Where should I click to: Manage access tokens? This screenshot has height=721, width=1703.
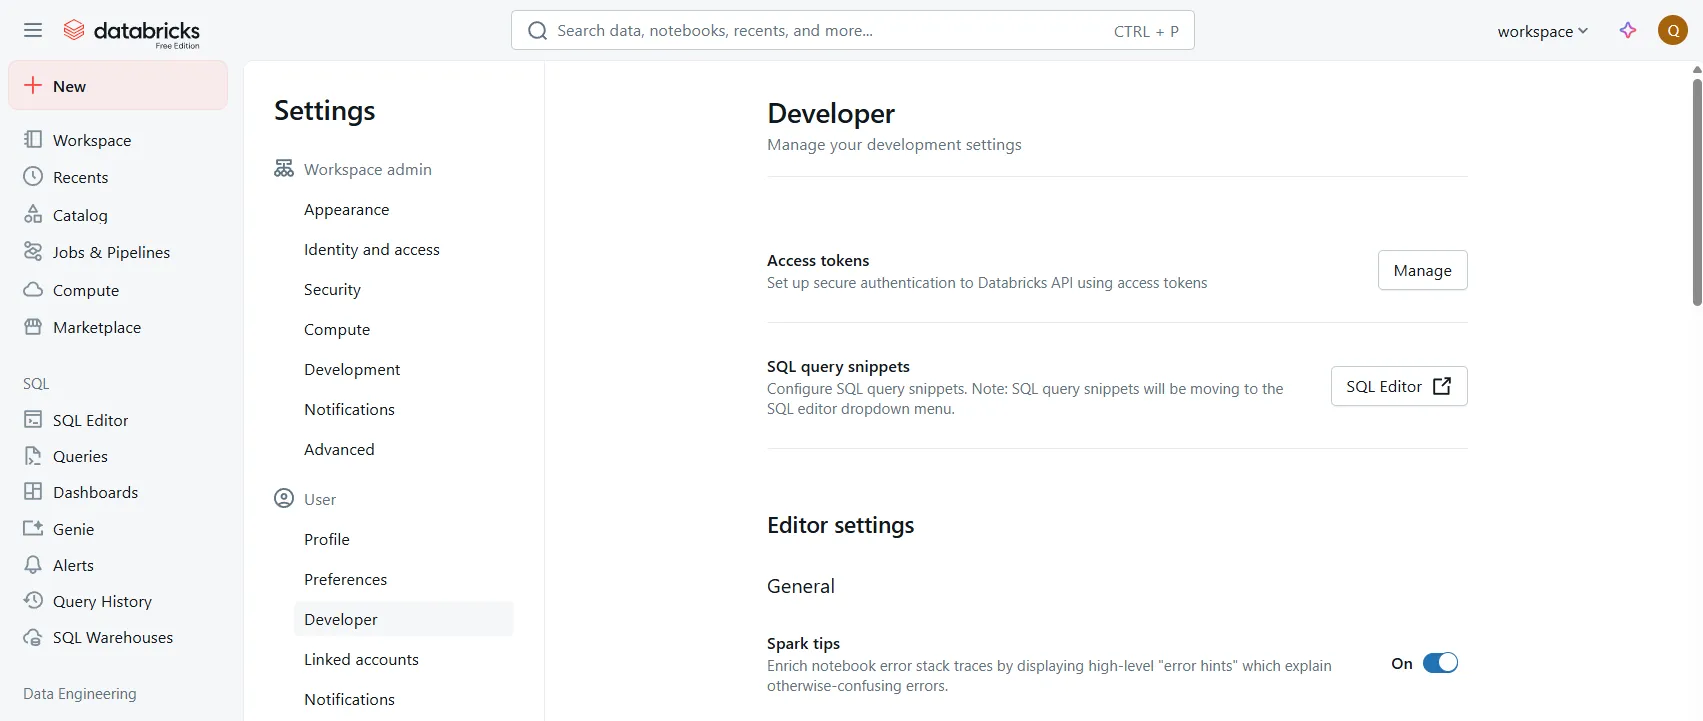coord(1421,270)
